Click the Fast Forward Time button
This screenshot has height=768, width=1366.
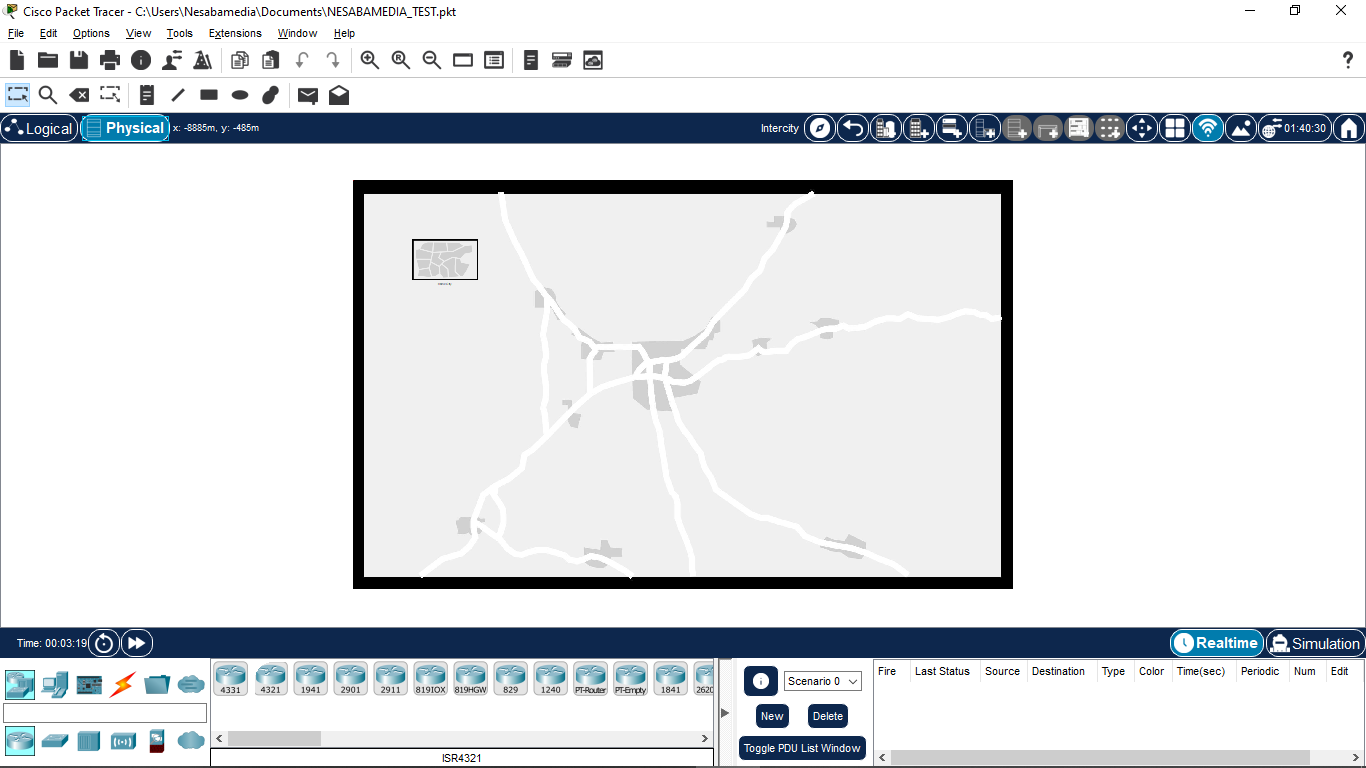coord(137,643)
